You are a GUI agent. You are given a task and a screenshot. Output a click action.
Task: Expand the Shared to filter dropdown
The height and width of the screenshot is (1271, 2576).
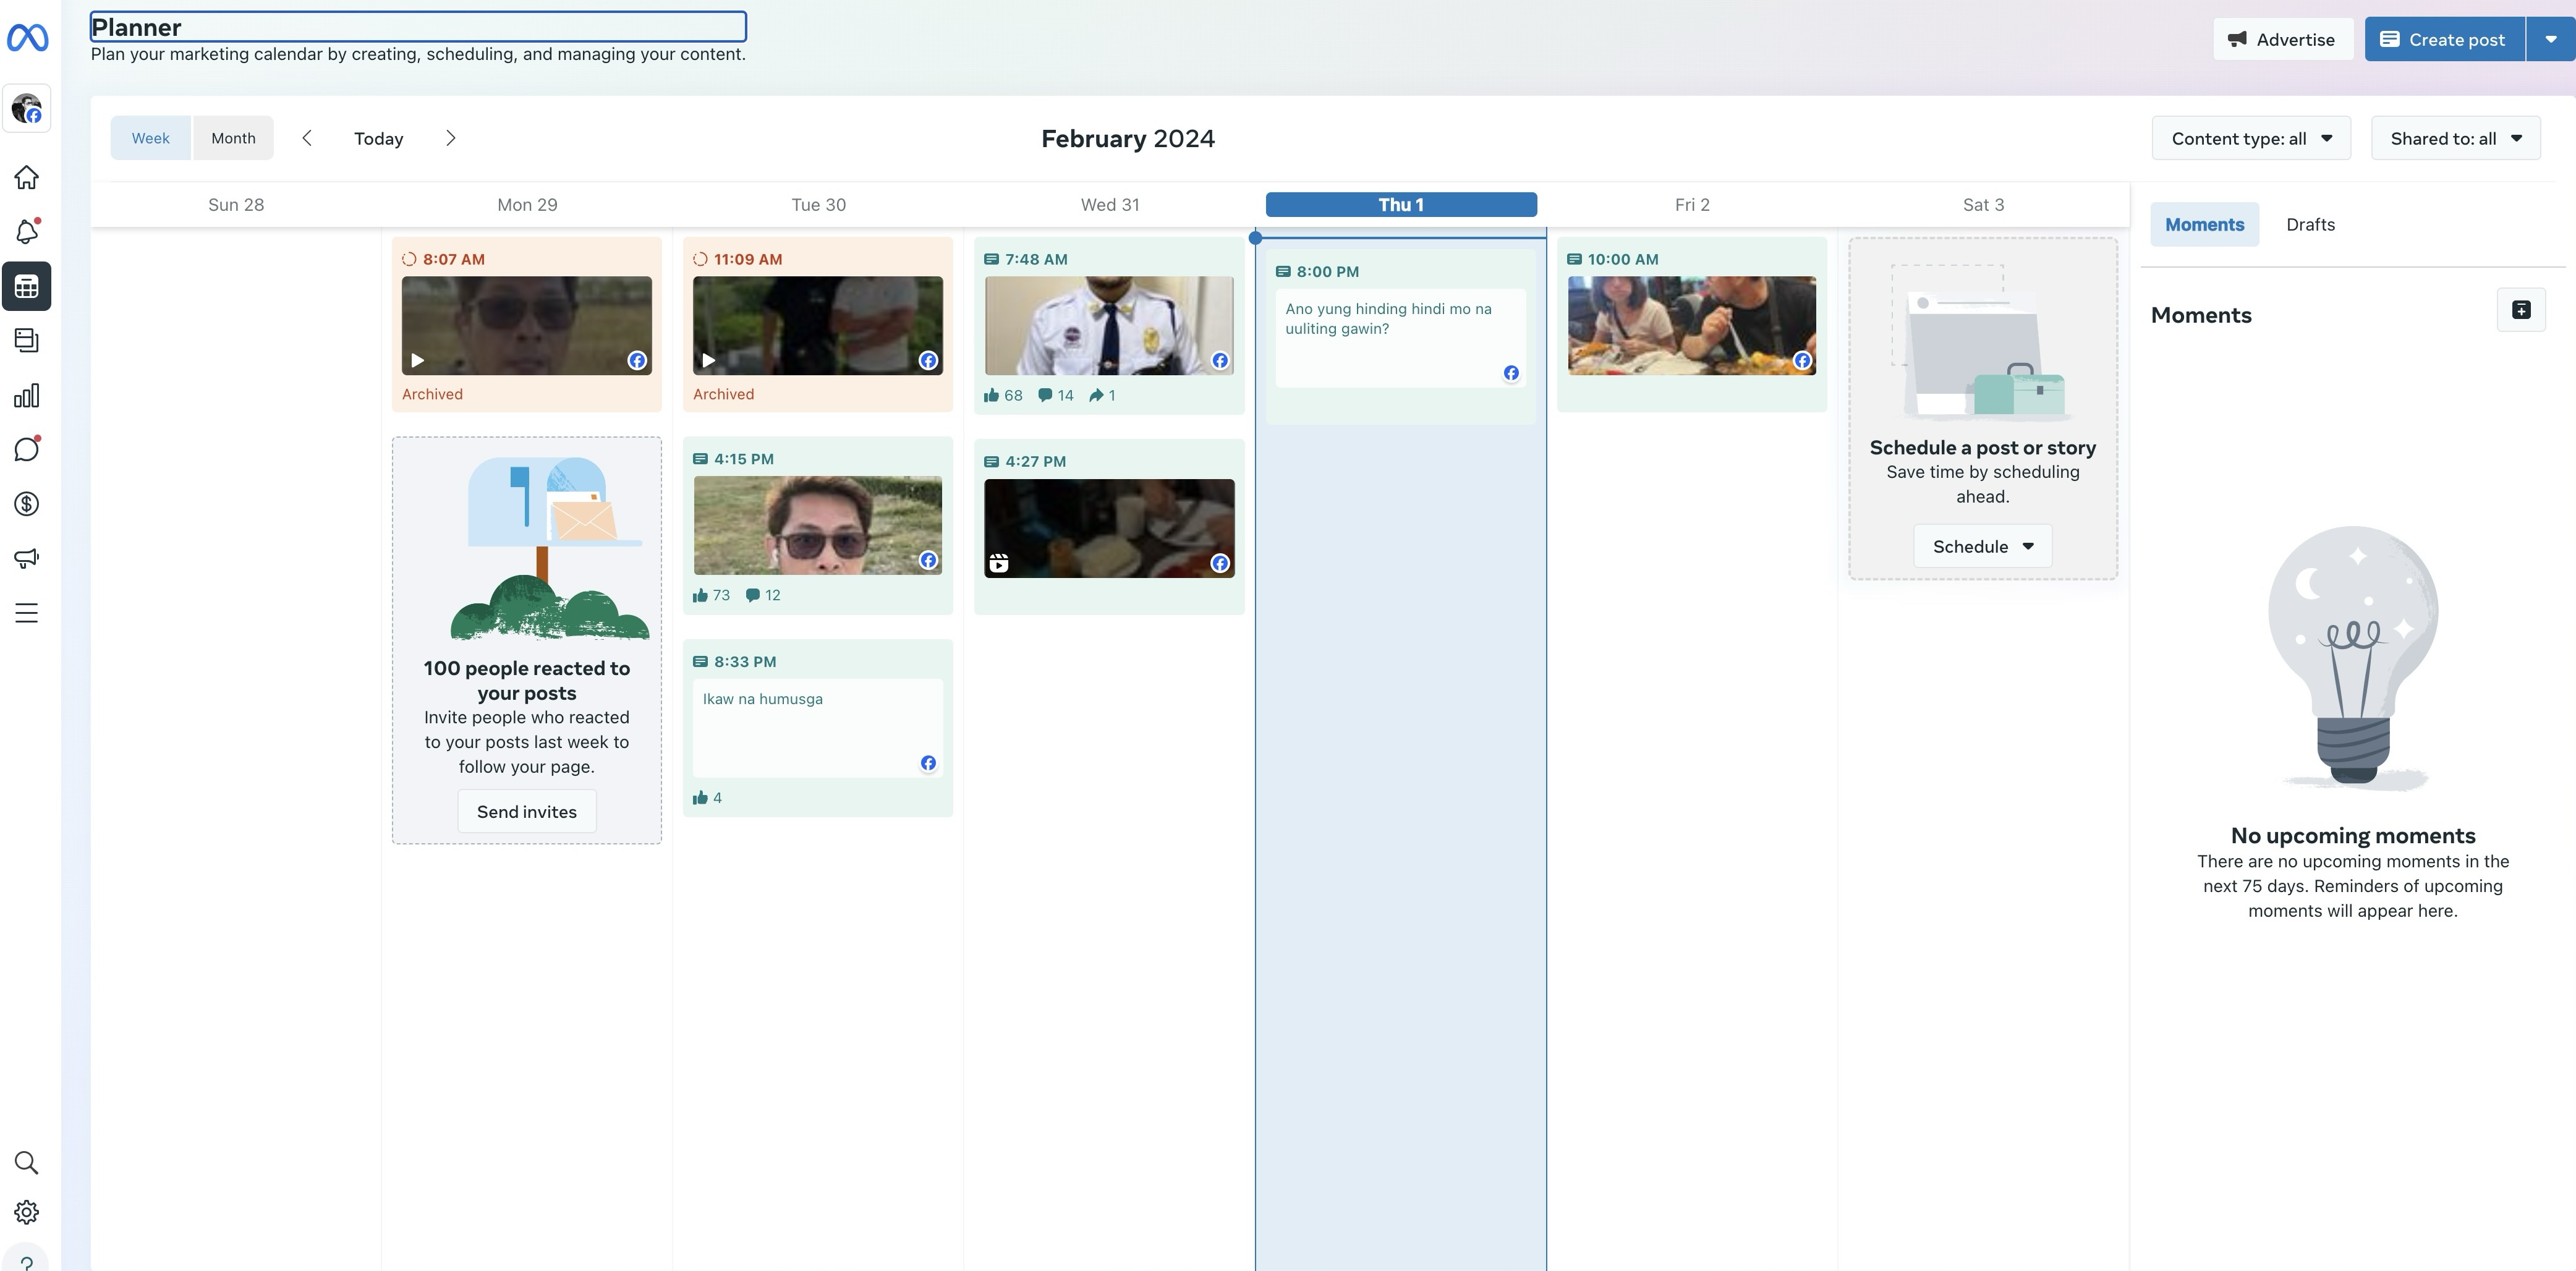(2455, 139)
